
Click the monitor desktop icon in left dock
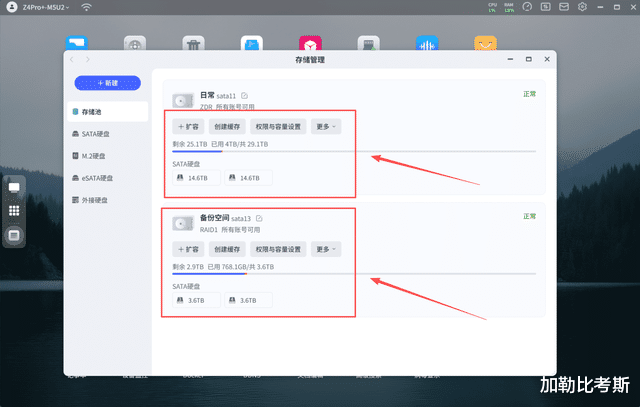pyautogui.click(x=14, y=188)
